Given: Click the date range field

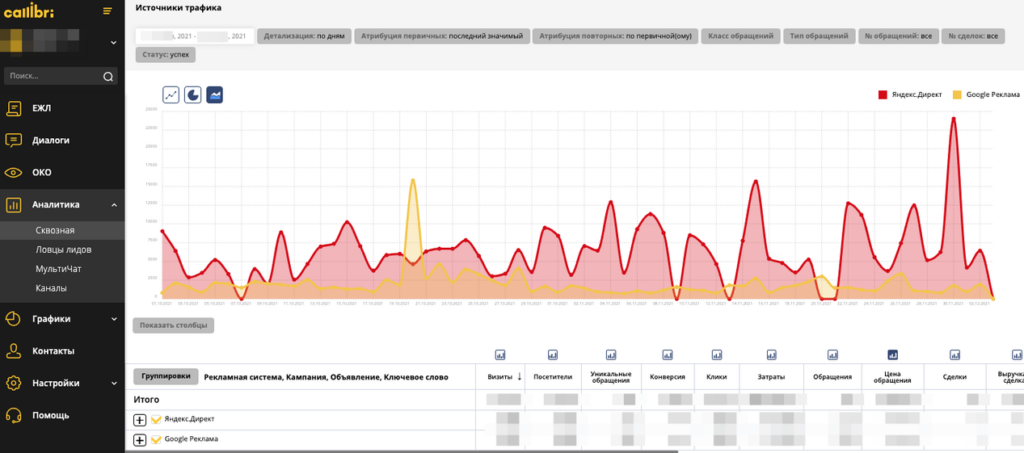Looking at the screenshot, I should (194, 36).
